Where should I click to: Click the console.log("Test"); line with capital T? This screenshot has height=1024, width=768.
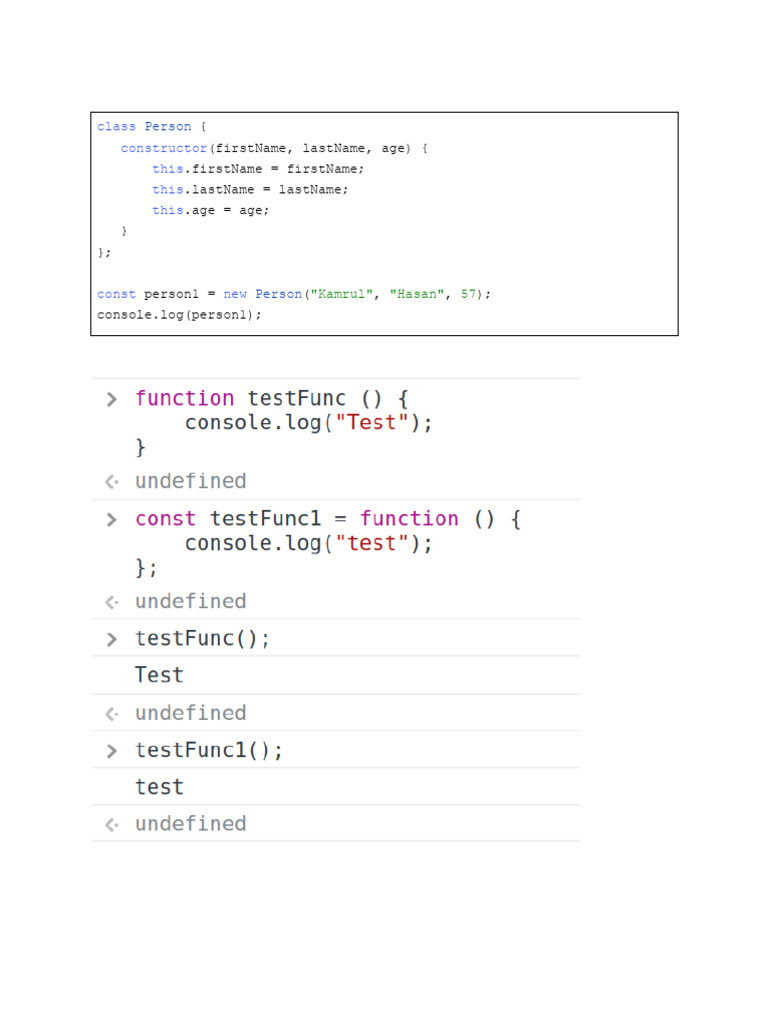(x=308, y=423)
